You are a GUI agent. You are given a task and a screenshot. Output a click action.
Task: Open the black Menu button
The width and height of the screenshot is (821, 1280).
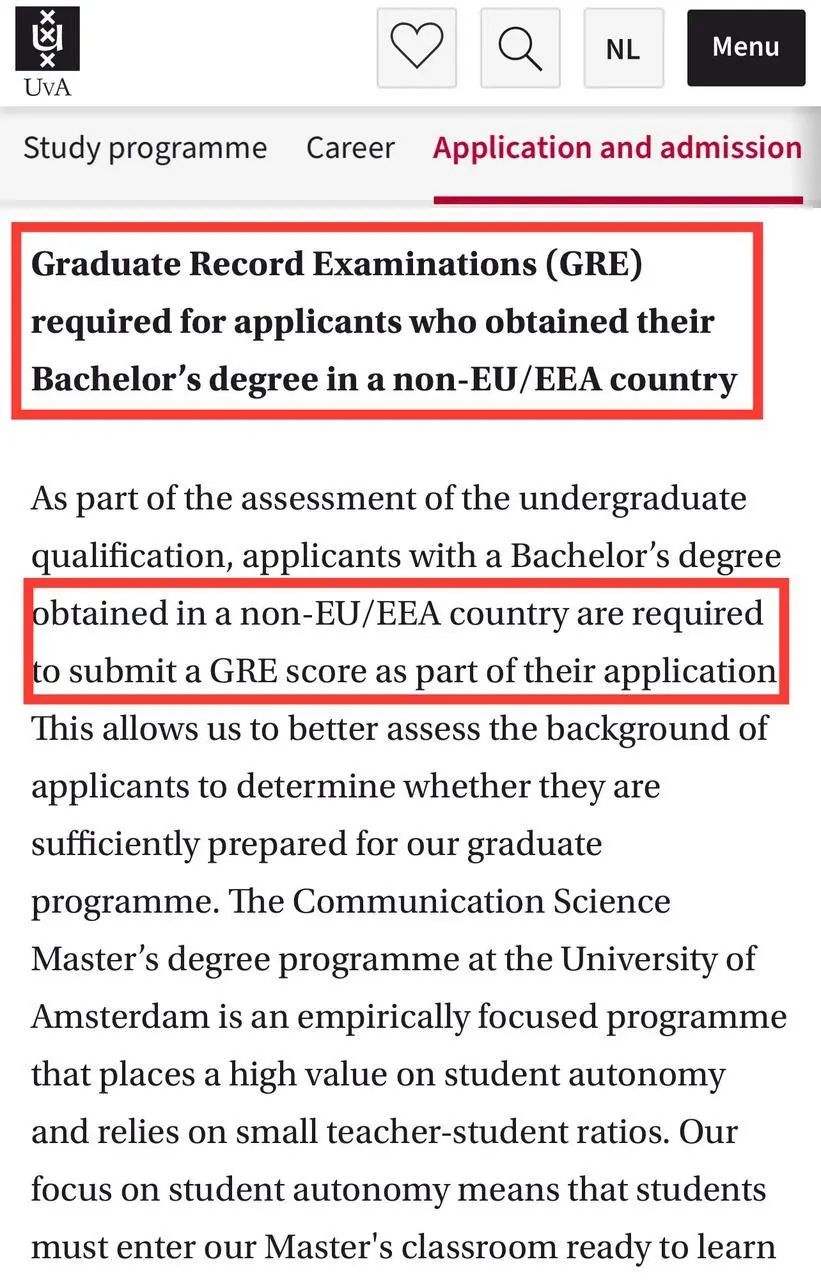(x=746, y=47)
